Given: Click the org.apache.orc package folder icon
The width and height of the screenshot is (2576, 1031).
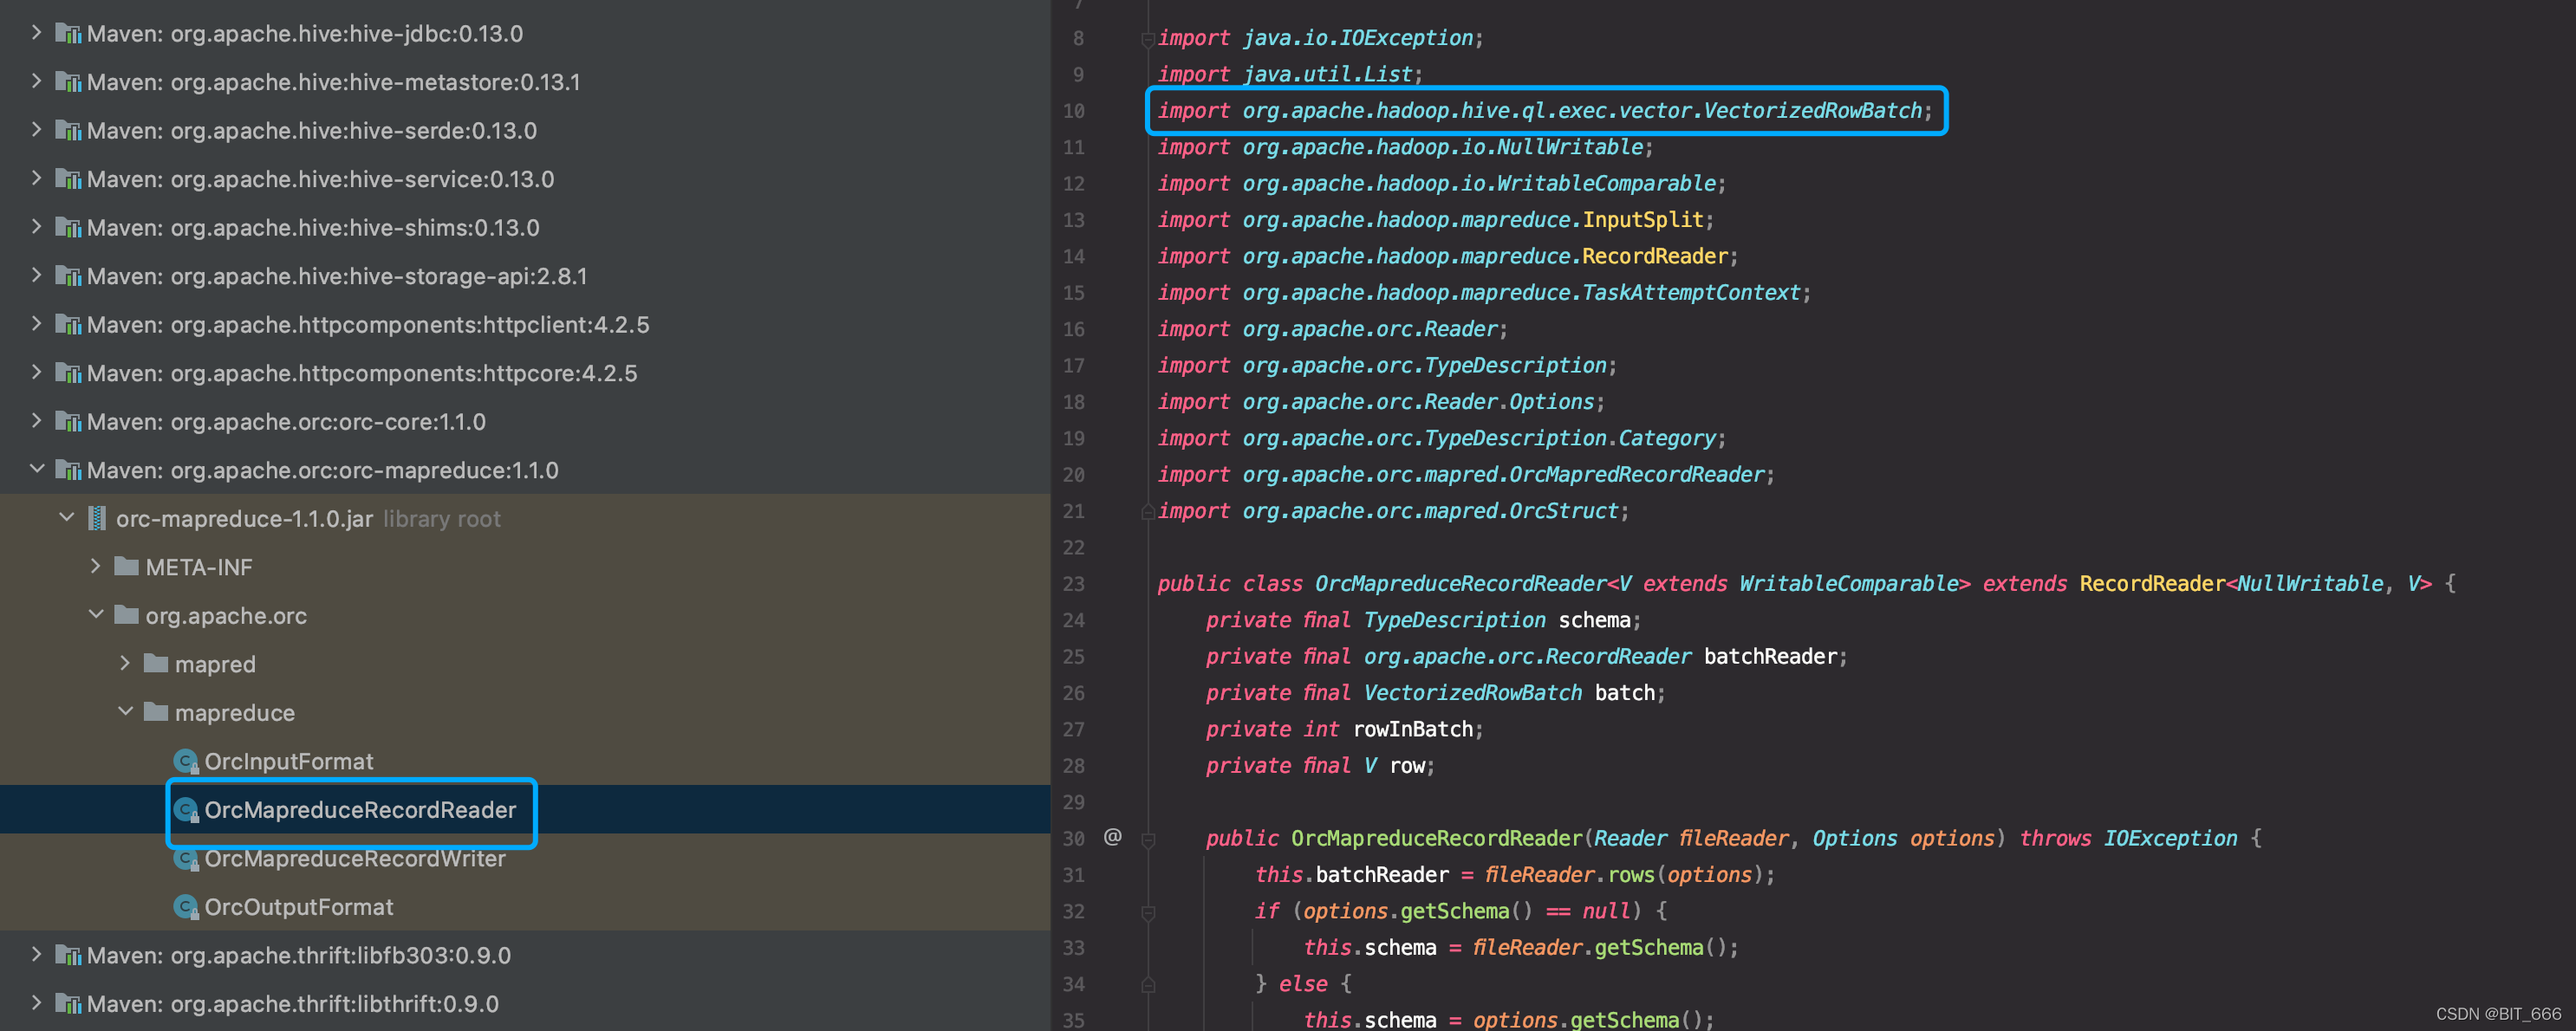Looking at the screenshot, I should point(128,615).
